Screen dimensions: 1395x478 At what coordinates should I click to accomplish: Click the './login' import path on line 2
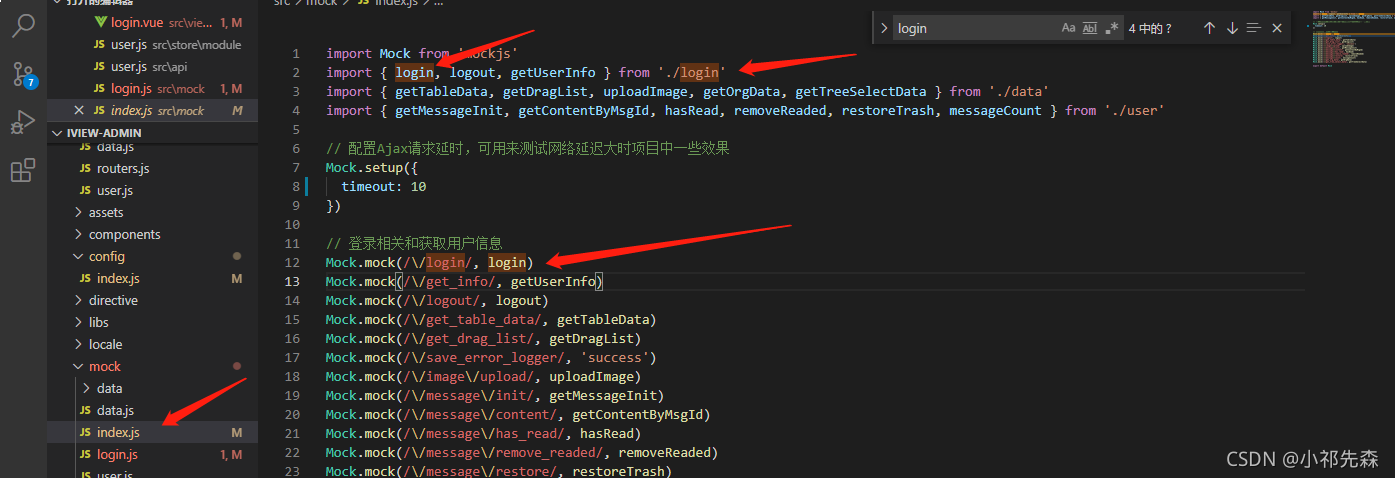[691, 72]
